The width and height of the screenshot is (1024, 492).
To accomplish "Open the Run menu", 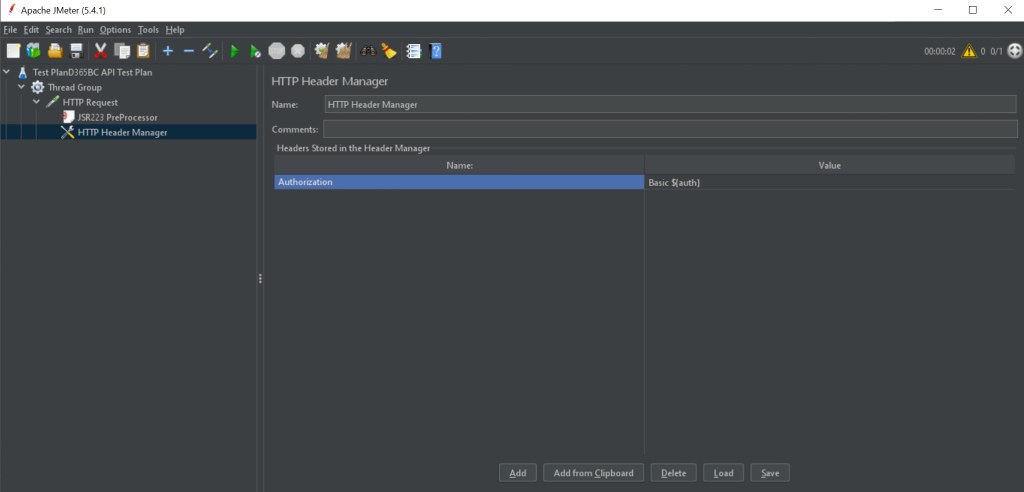I will 85,30.
